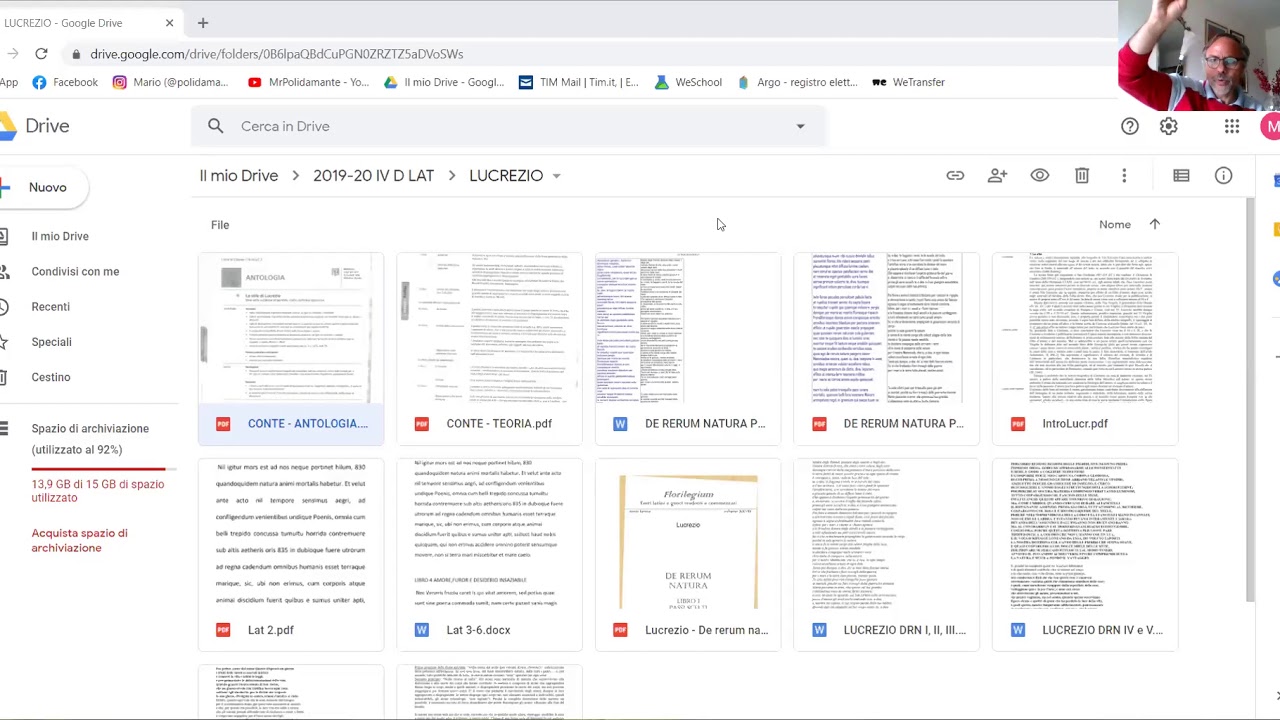Open a new browser tab with the plus icon

(x=203, y=22)
